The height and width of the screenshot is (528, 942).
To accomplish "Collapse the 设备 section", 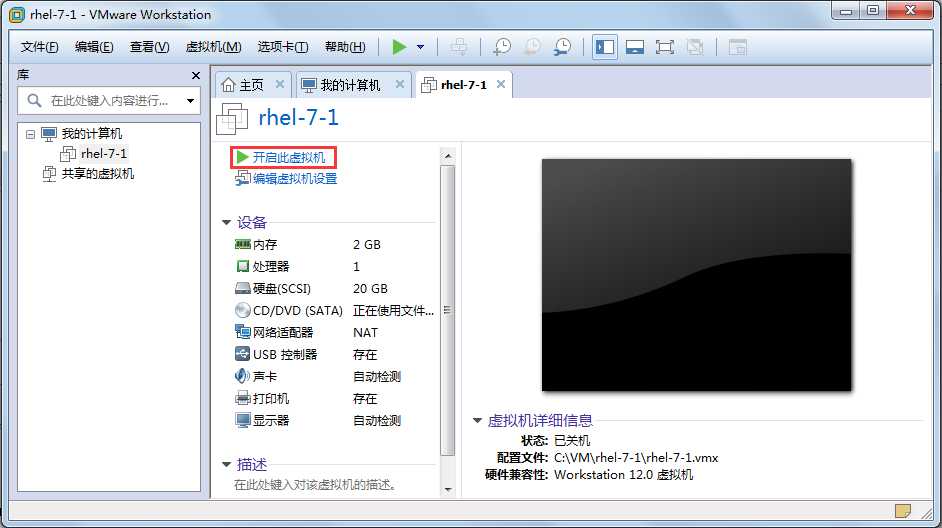I will click(226, 222).
